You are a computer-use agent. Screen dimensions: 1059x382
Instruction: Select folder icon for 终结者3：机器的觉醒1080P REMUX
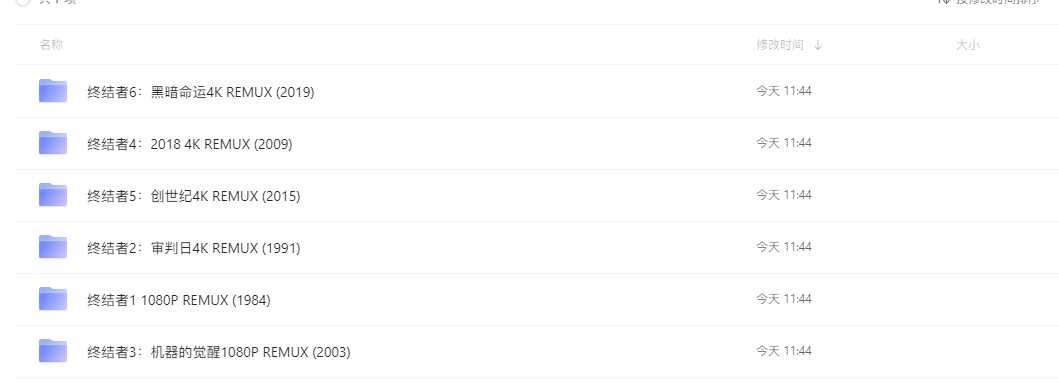pos(53,351)
